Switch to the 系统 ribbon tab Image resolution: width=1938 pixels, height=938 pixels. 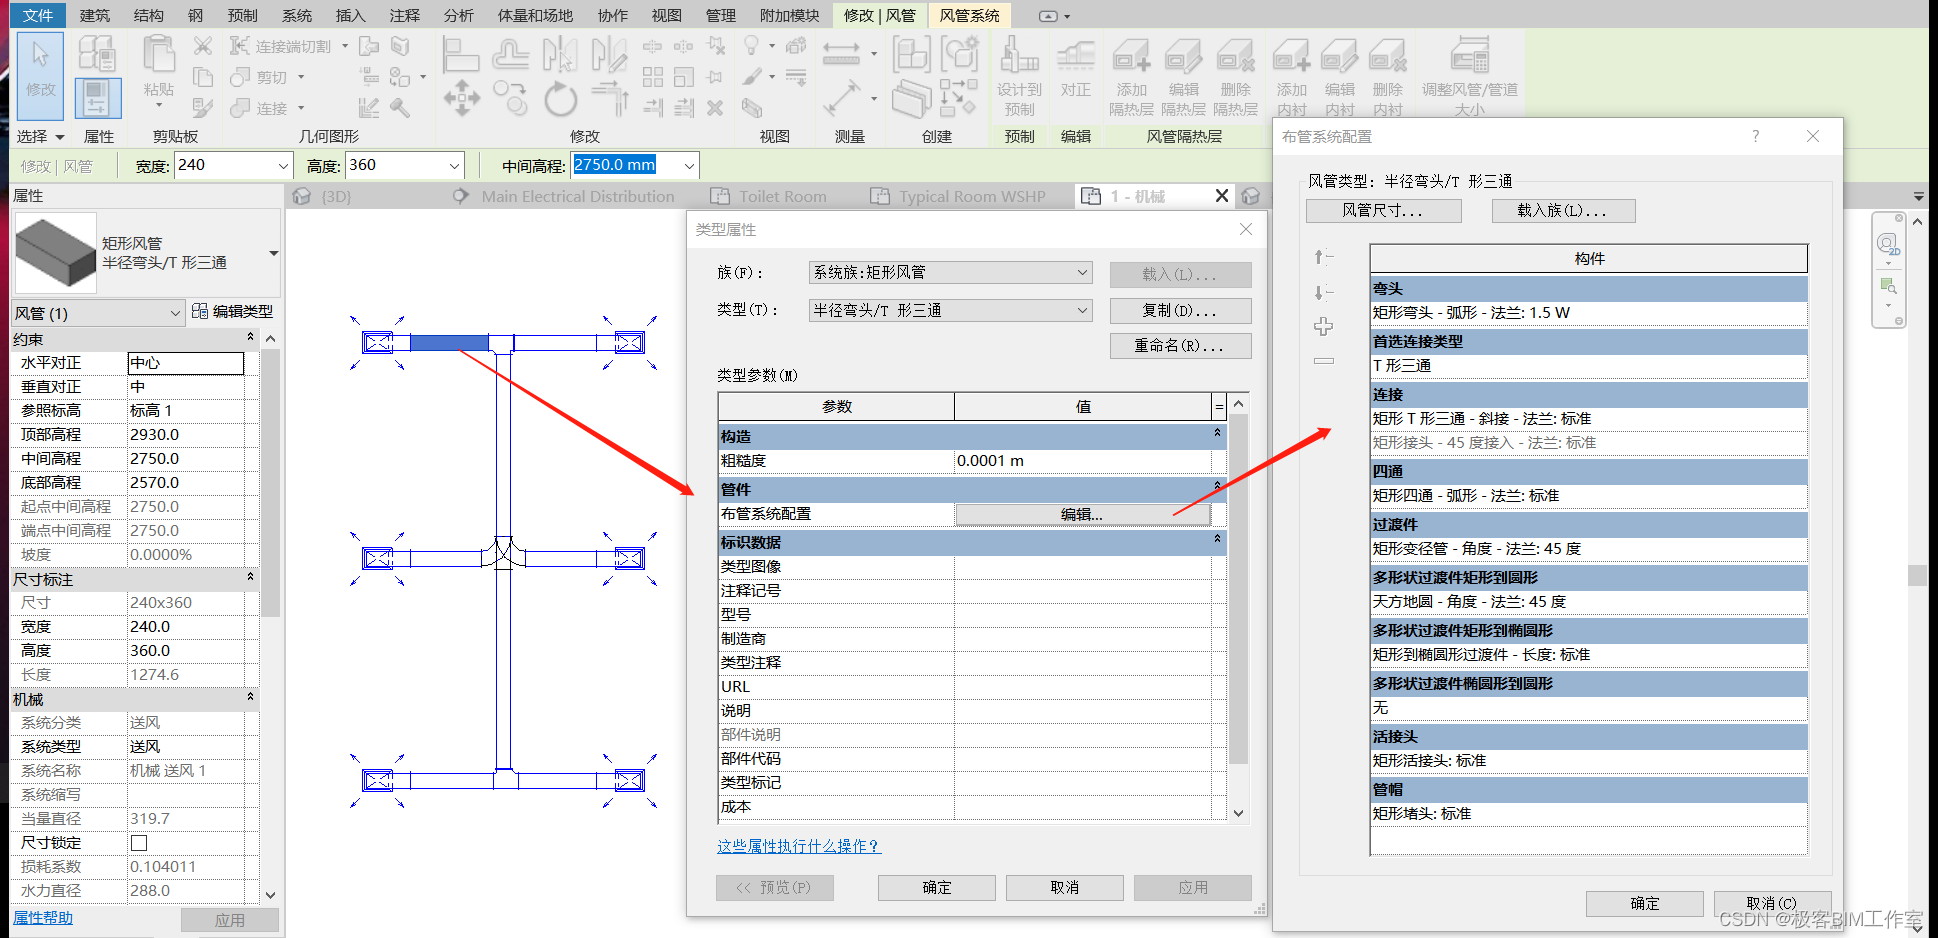coord(297,15)
